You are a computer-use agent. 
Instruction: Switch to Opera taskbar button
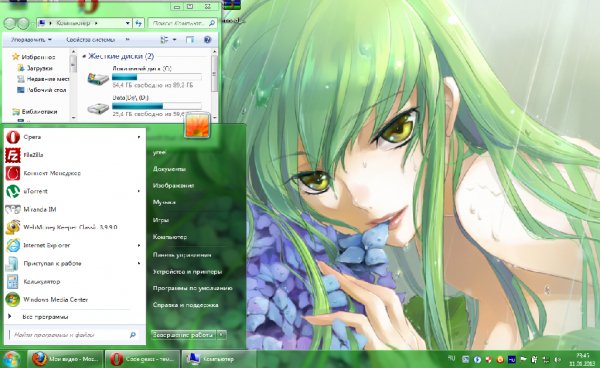(142, 359)
